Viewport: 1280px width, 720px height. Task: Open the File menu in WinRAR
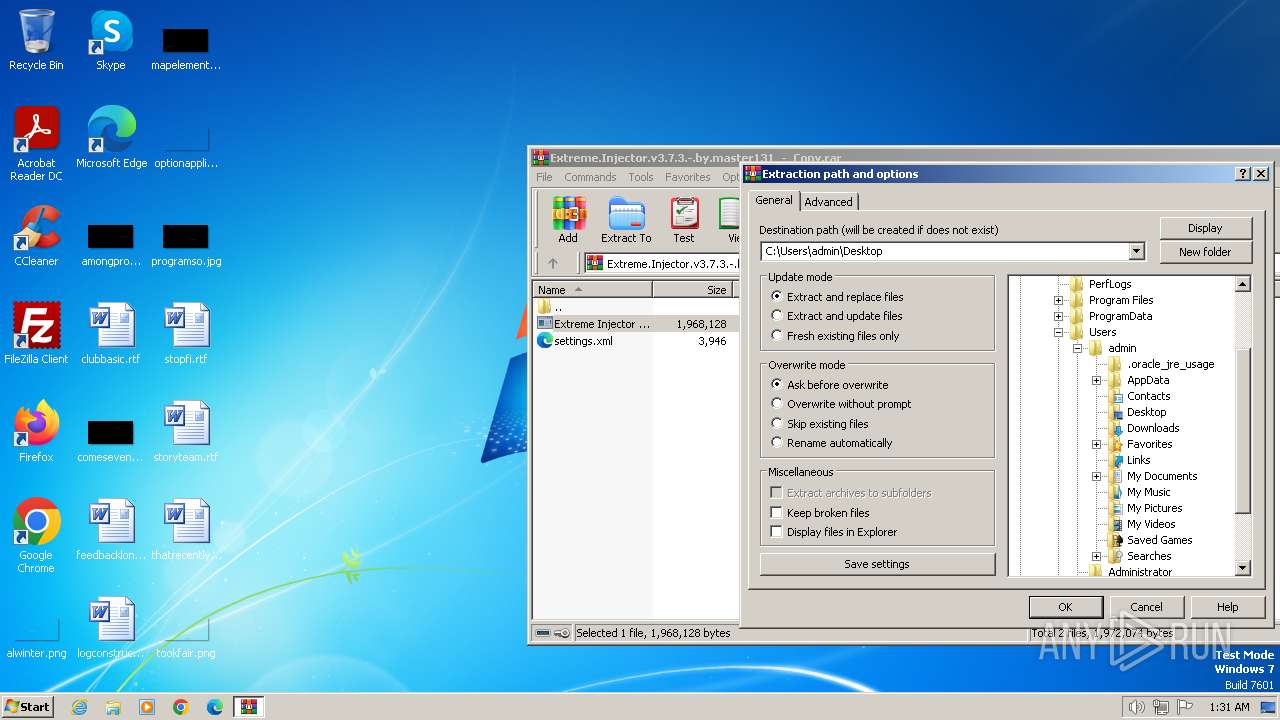tap(544, 177)
